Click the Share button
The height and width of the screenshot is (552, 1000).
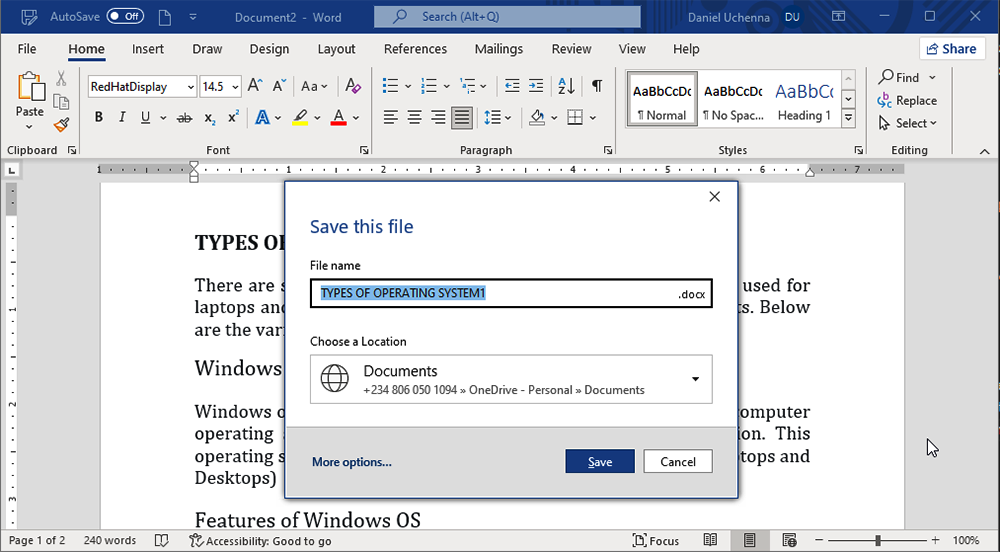tap(952, 49)
